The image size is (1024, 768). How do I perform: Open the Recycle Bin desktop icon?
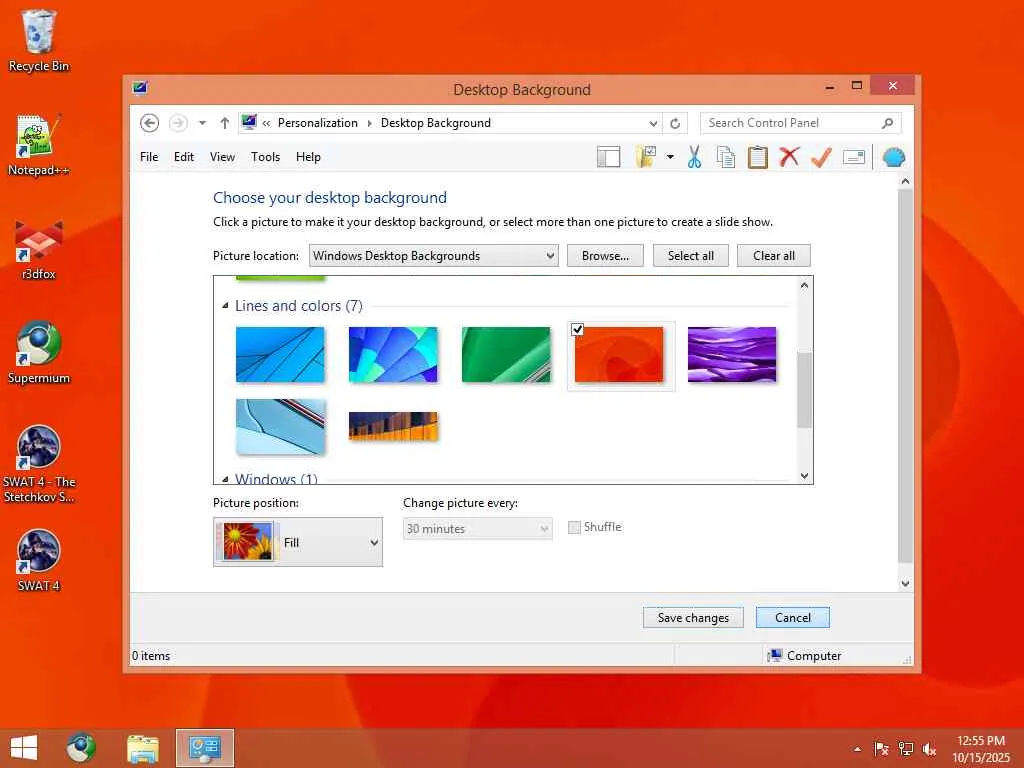[39, 40]
